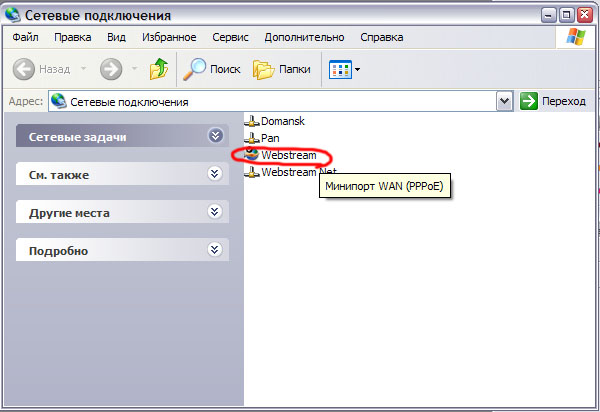Click the Back (Назад) arrow icon

pos(23,69)
